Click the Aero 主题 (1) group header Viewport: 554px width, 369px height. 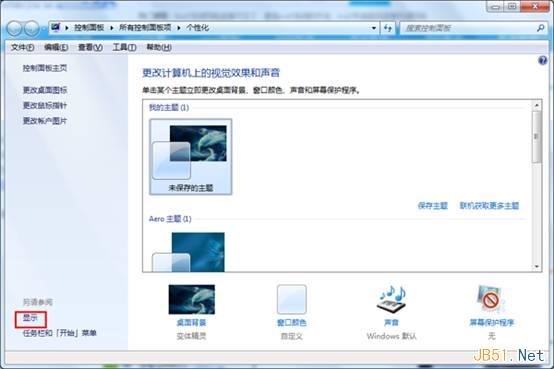click(170, 219)
